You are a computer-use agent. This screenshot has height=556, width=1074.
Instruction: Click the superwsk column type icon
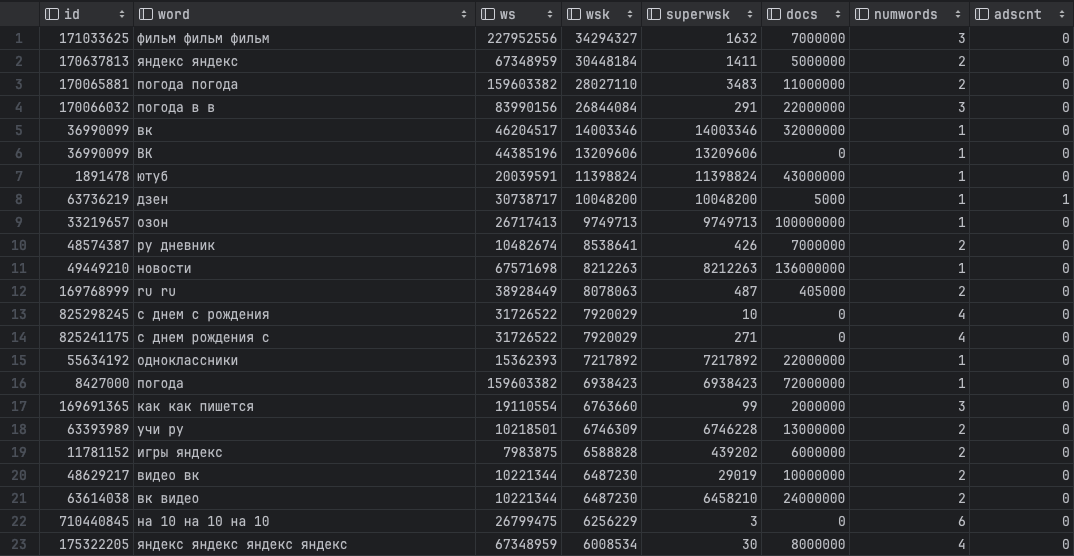(x=653, y=14)
